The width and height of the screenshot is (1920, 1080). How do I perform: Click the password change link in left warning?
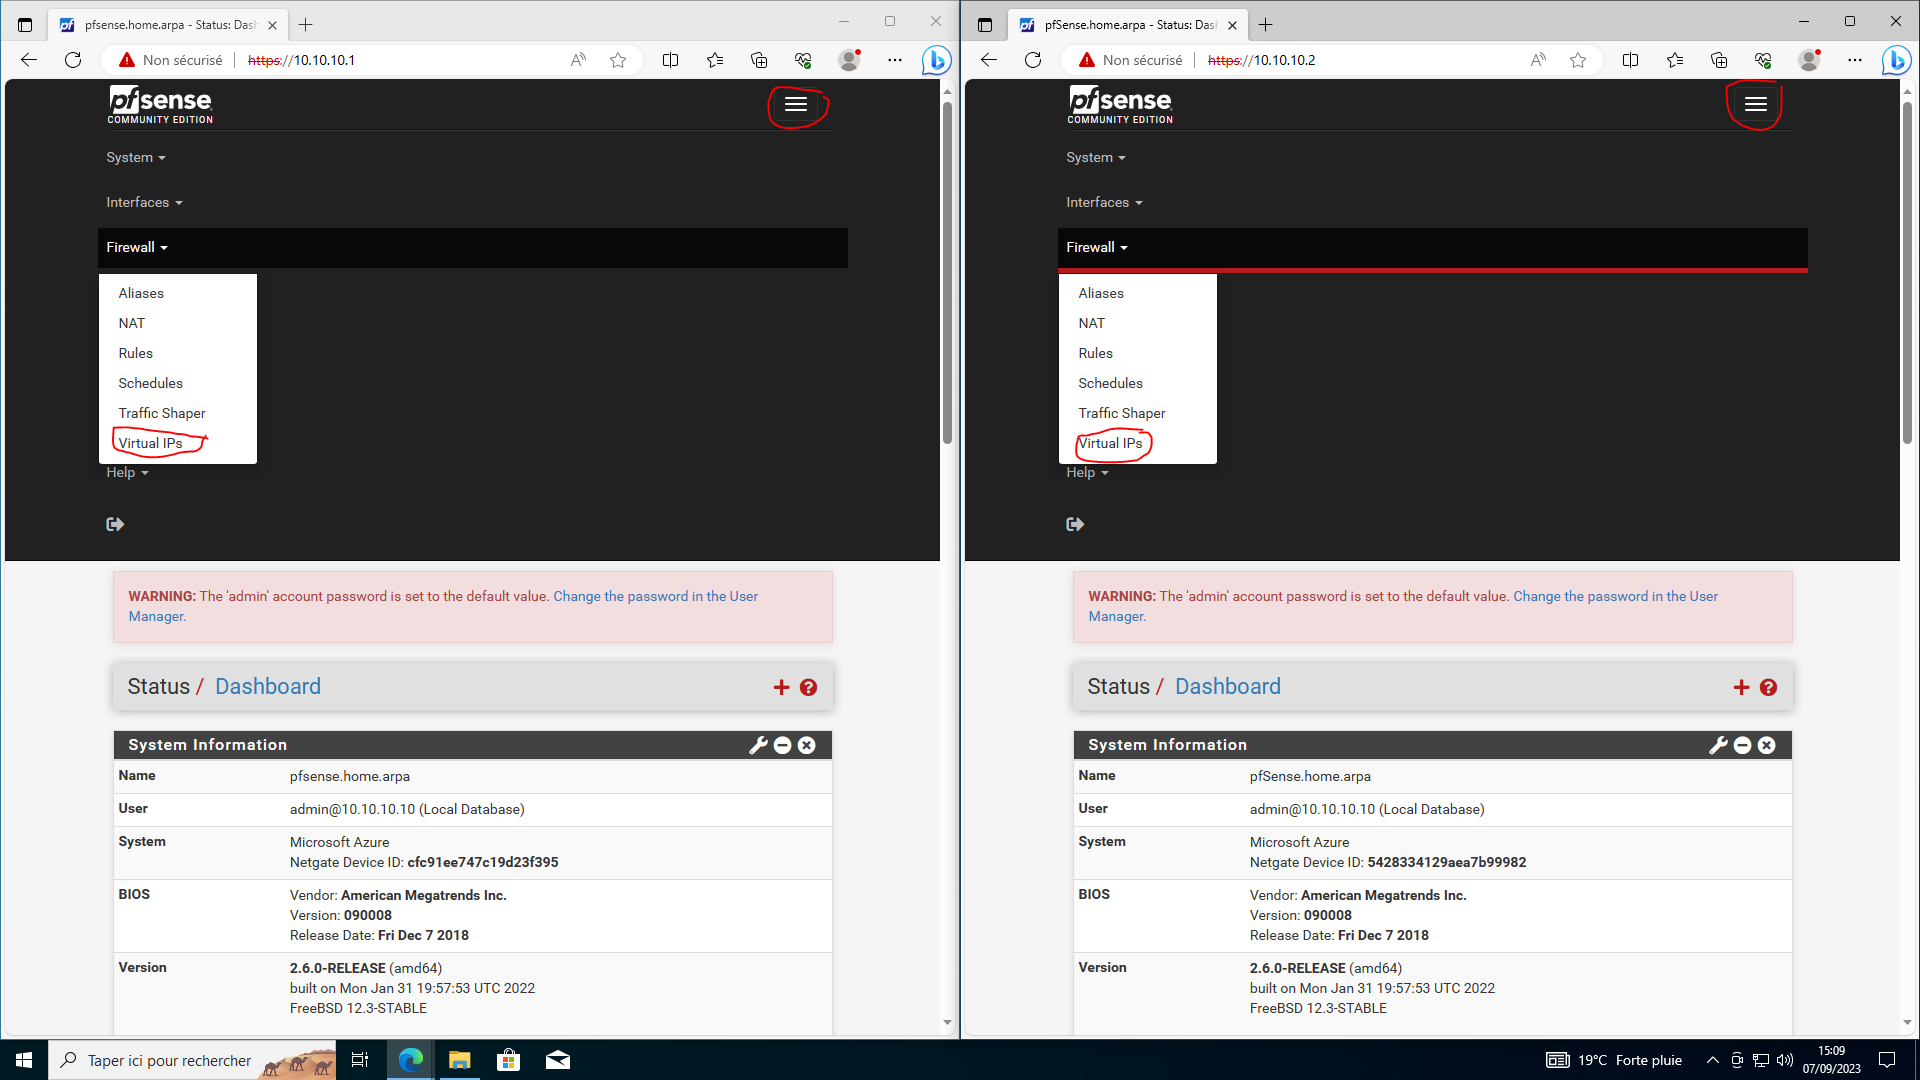[x=655, y=596]
